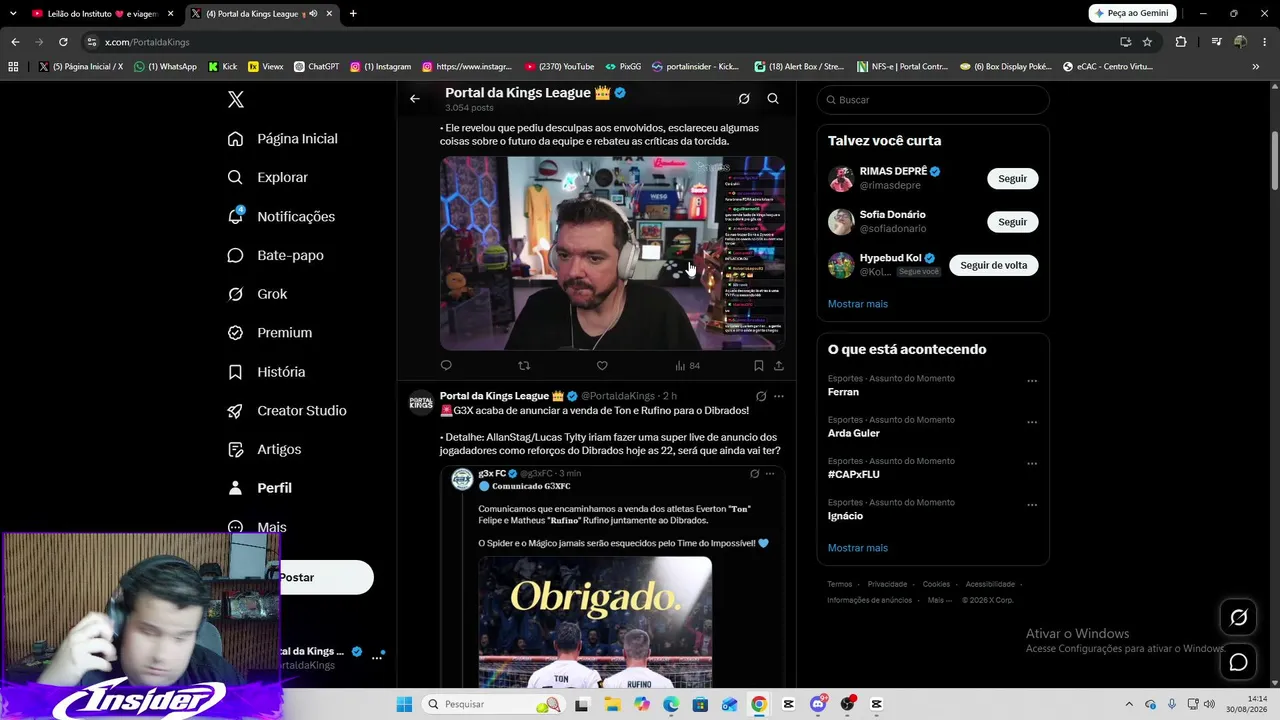Open more options on quoted g3x FC post
The height and width of the screenshot is (720, 1280).
tap(770, 474)
